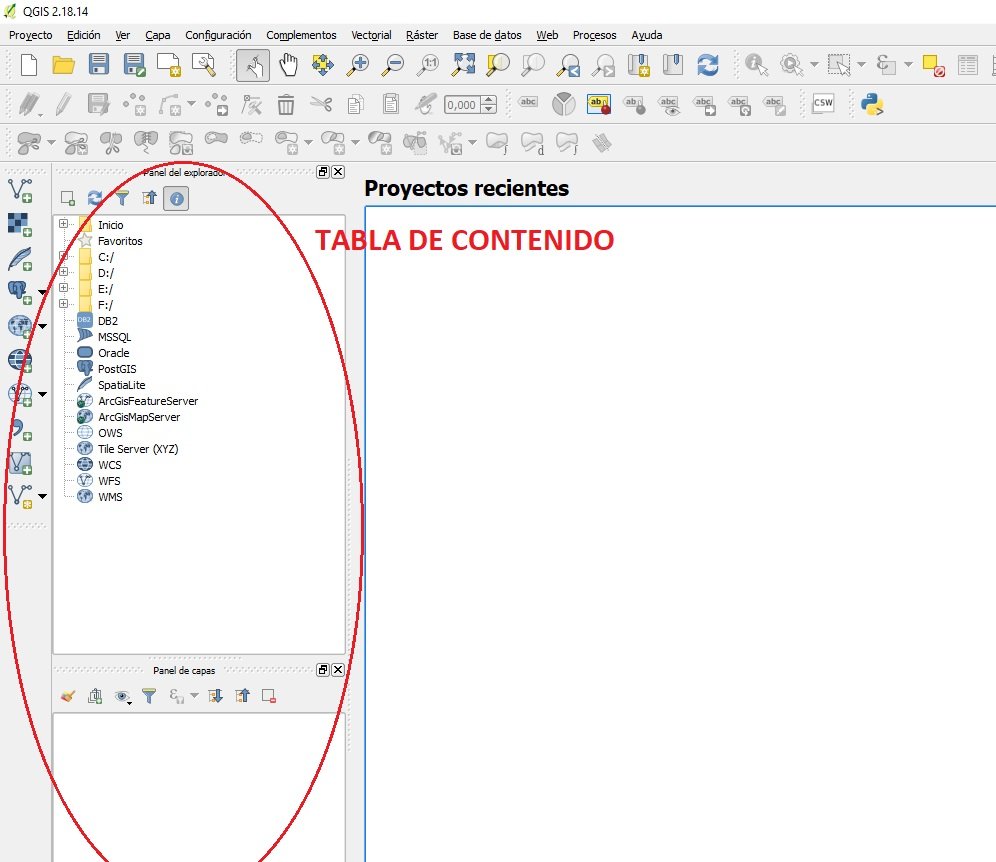Open the manage layer visibility eye dropdown
The image size is (996, 862).
pos(122,697)
